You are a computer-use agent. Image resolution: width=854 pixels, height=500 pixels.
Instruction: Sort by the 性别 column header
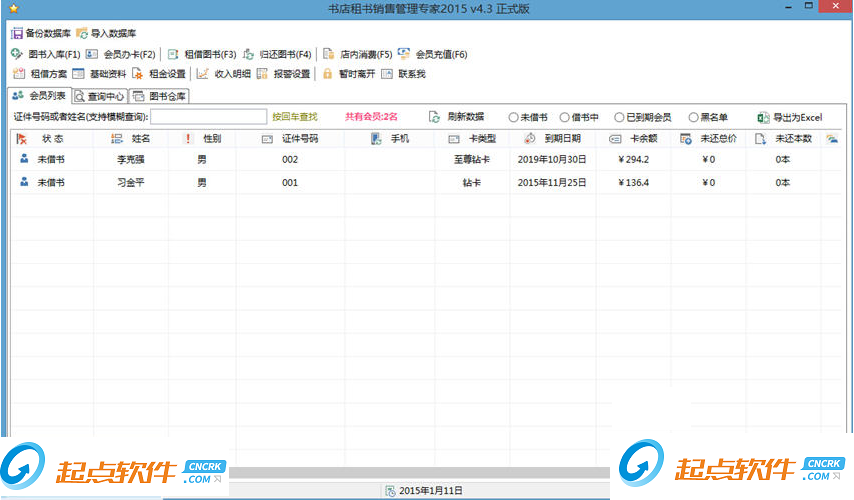(202, 139)
